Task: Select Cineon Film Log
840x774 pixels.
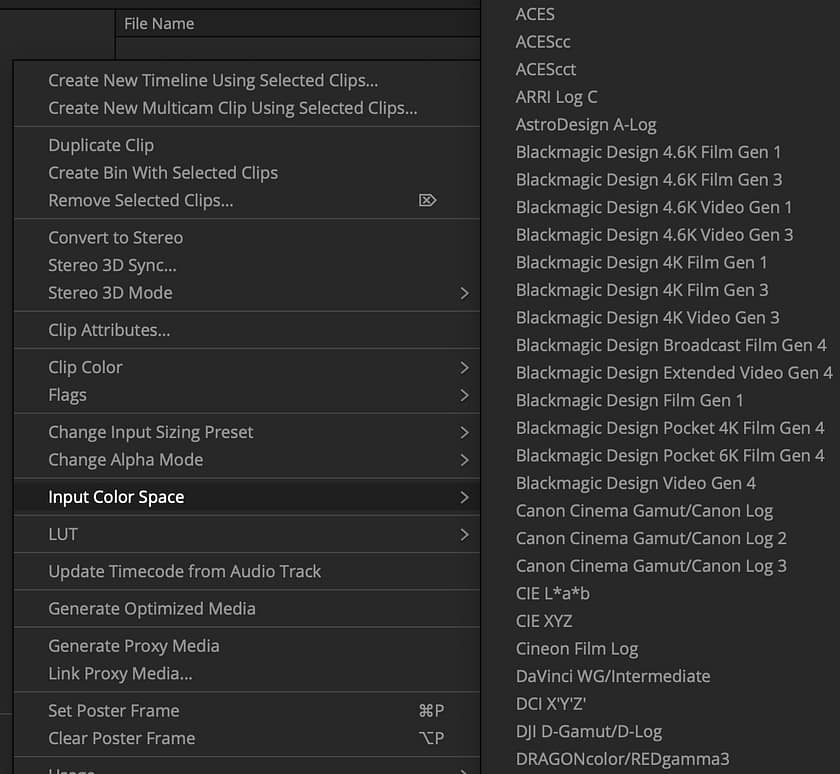Action: click(577, 649)
